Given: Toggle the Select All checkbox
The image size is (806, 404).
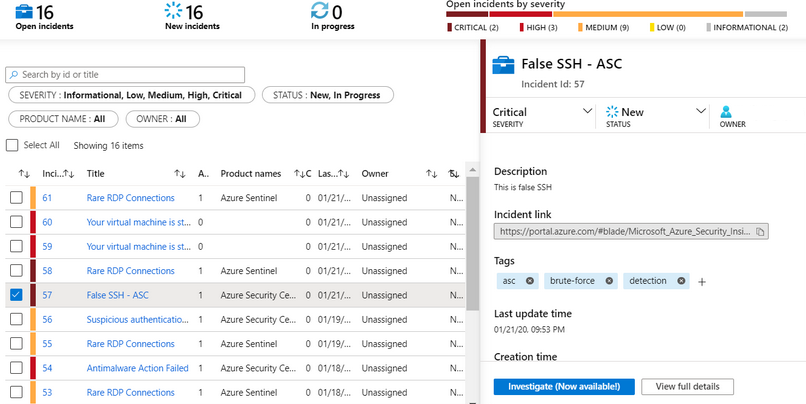Looking at the screenshot, I should pyautogui.click(x=12, y=145).
